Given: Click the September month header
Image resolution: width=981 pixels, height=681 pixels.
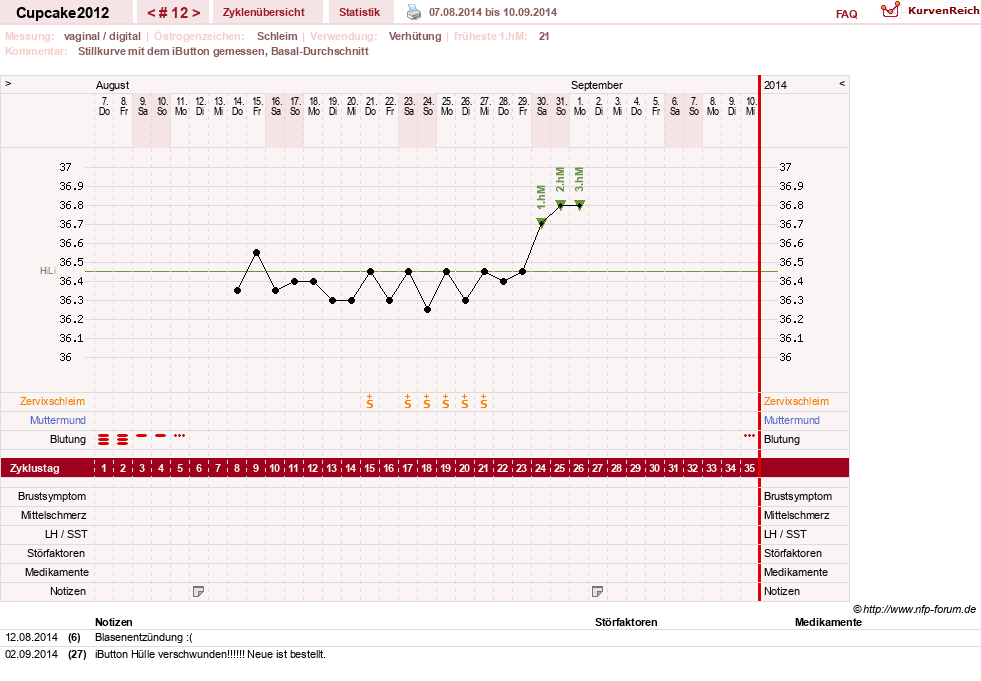Looking at the screenshot, I should (596, 85).
